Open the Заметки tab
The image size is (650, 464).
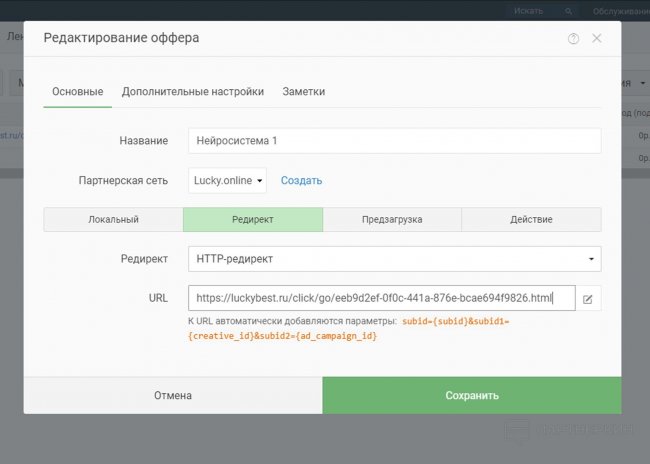click(303, 92)
